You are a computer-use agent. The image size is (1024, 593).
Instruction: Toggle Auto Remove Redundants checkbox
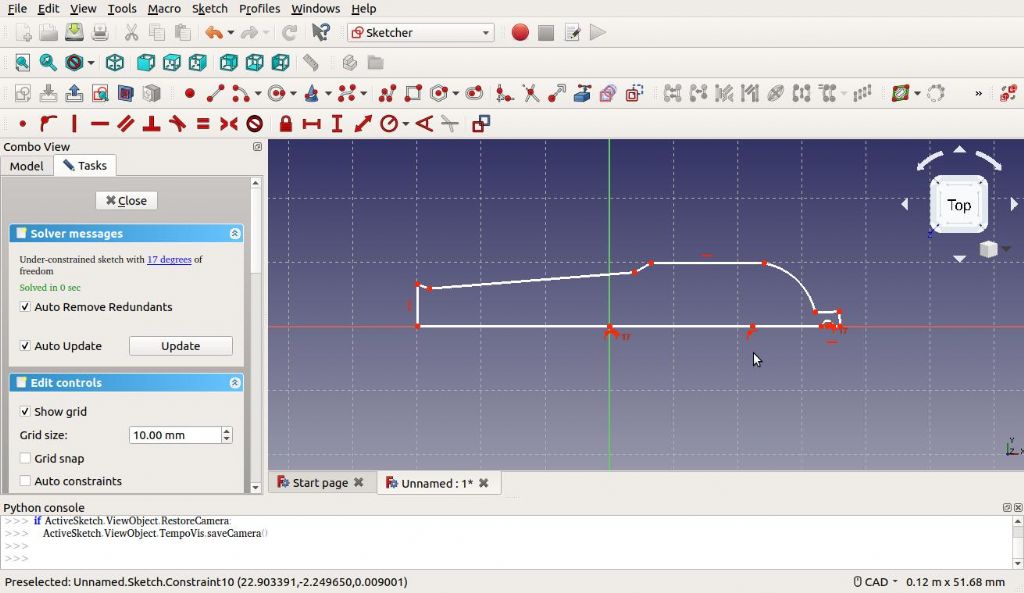click(x=25, y=307)
